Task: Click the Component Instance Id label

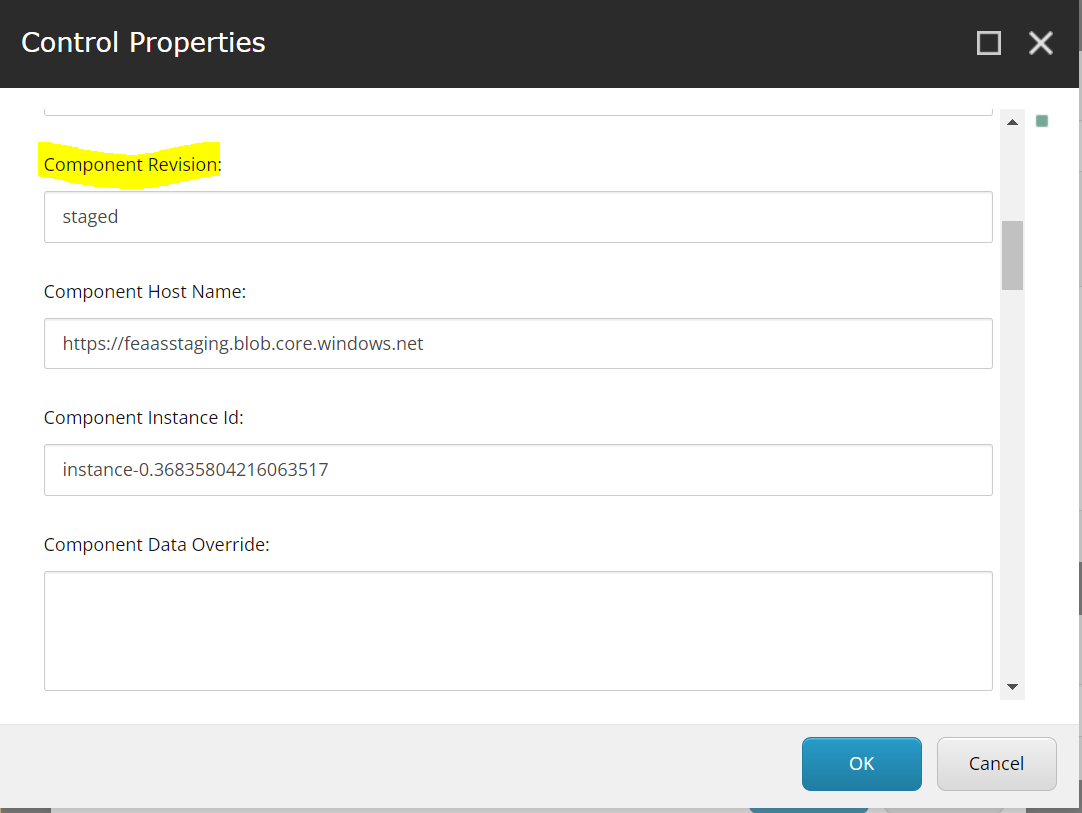Action: 144,418
